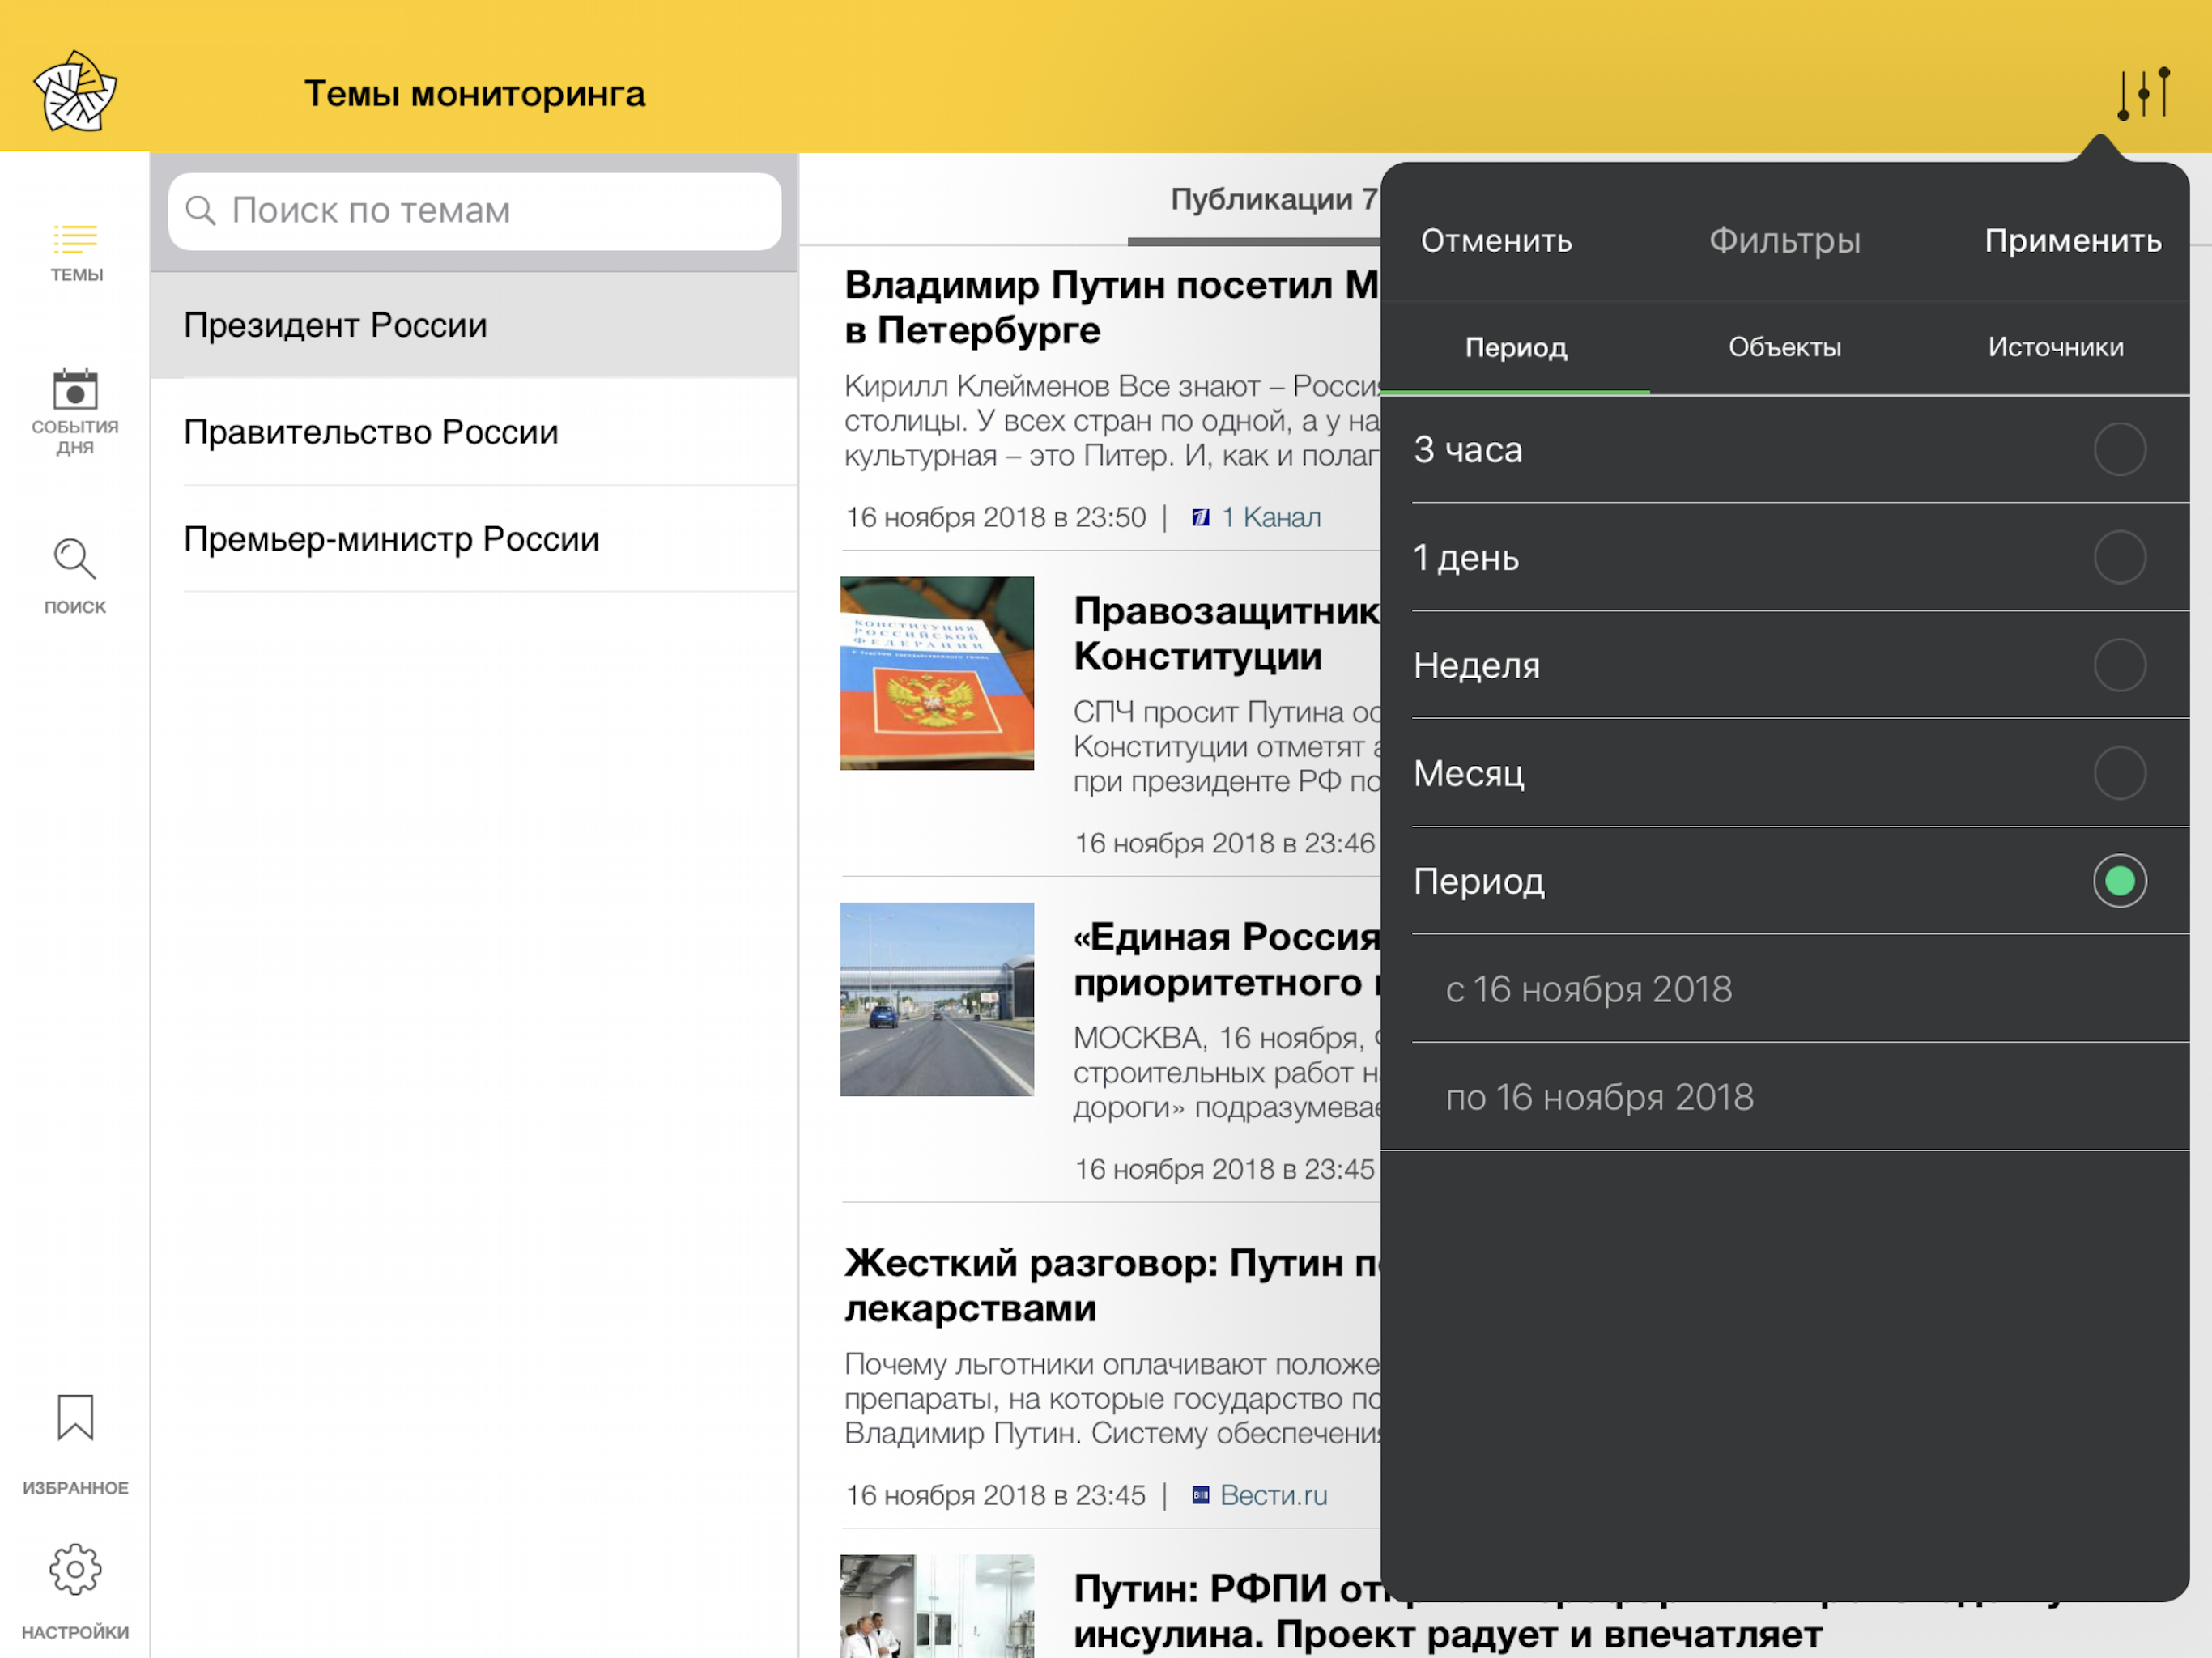Viewport: 2212px width, 1658px height.
Task: Switch to Объекты filter tab
Action: (1785, 347)
